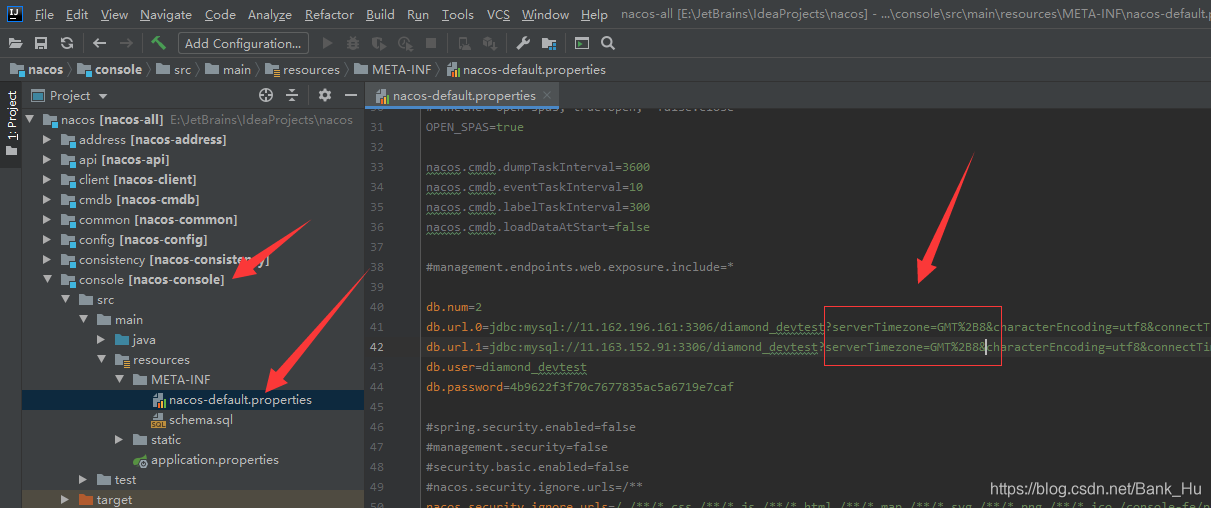Viewport: 1211px width, 508px height.
Task: Click the locate/scroll-from-source crosshair icon
Action: pyautogui.click(x=266, y=95)
